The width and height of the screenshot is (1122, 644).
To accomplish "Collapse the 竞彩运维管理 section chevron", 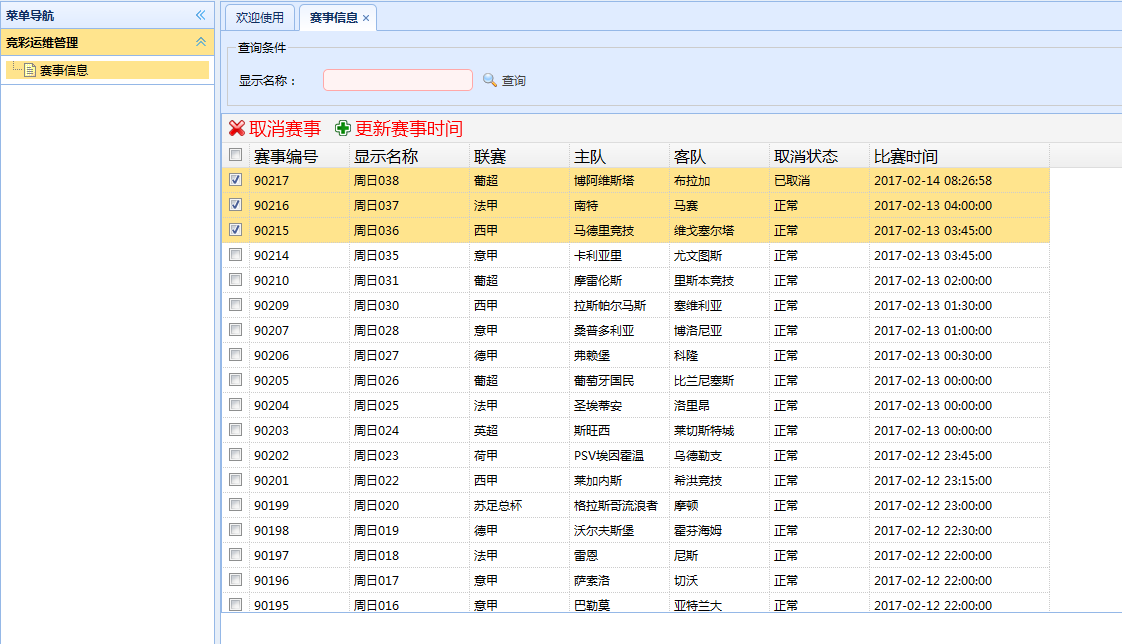I will (x=200, y=43).
